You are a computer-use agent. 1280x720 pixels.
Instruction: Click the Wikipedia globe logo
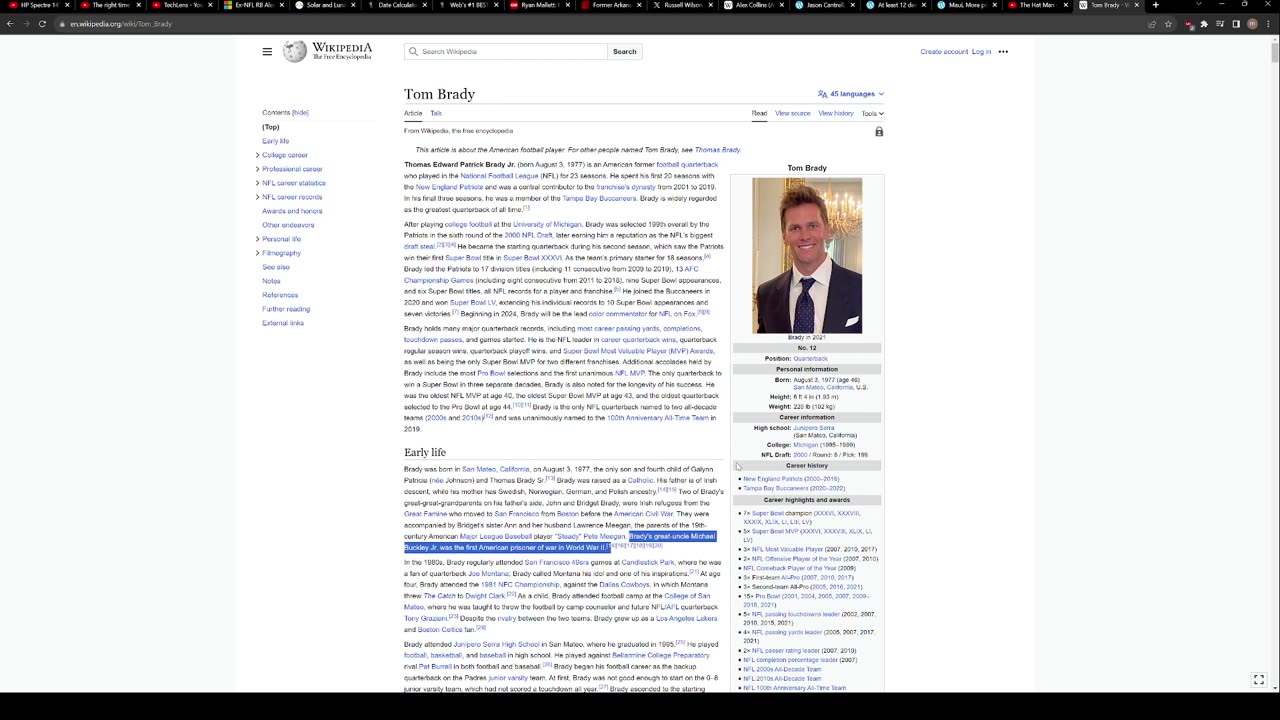295,52
